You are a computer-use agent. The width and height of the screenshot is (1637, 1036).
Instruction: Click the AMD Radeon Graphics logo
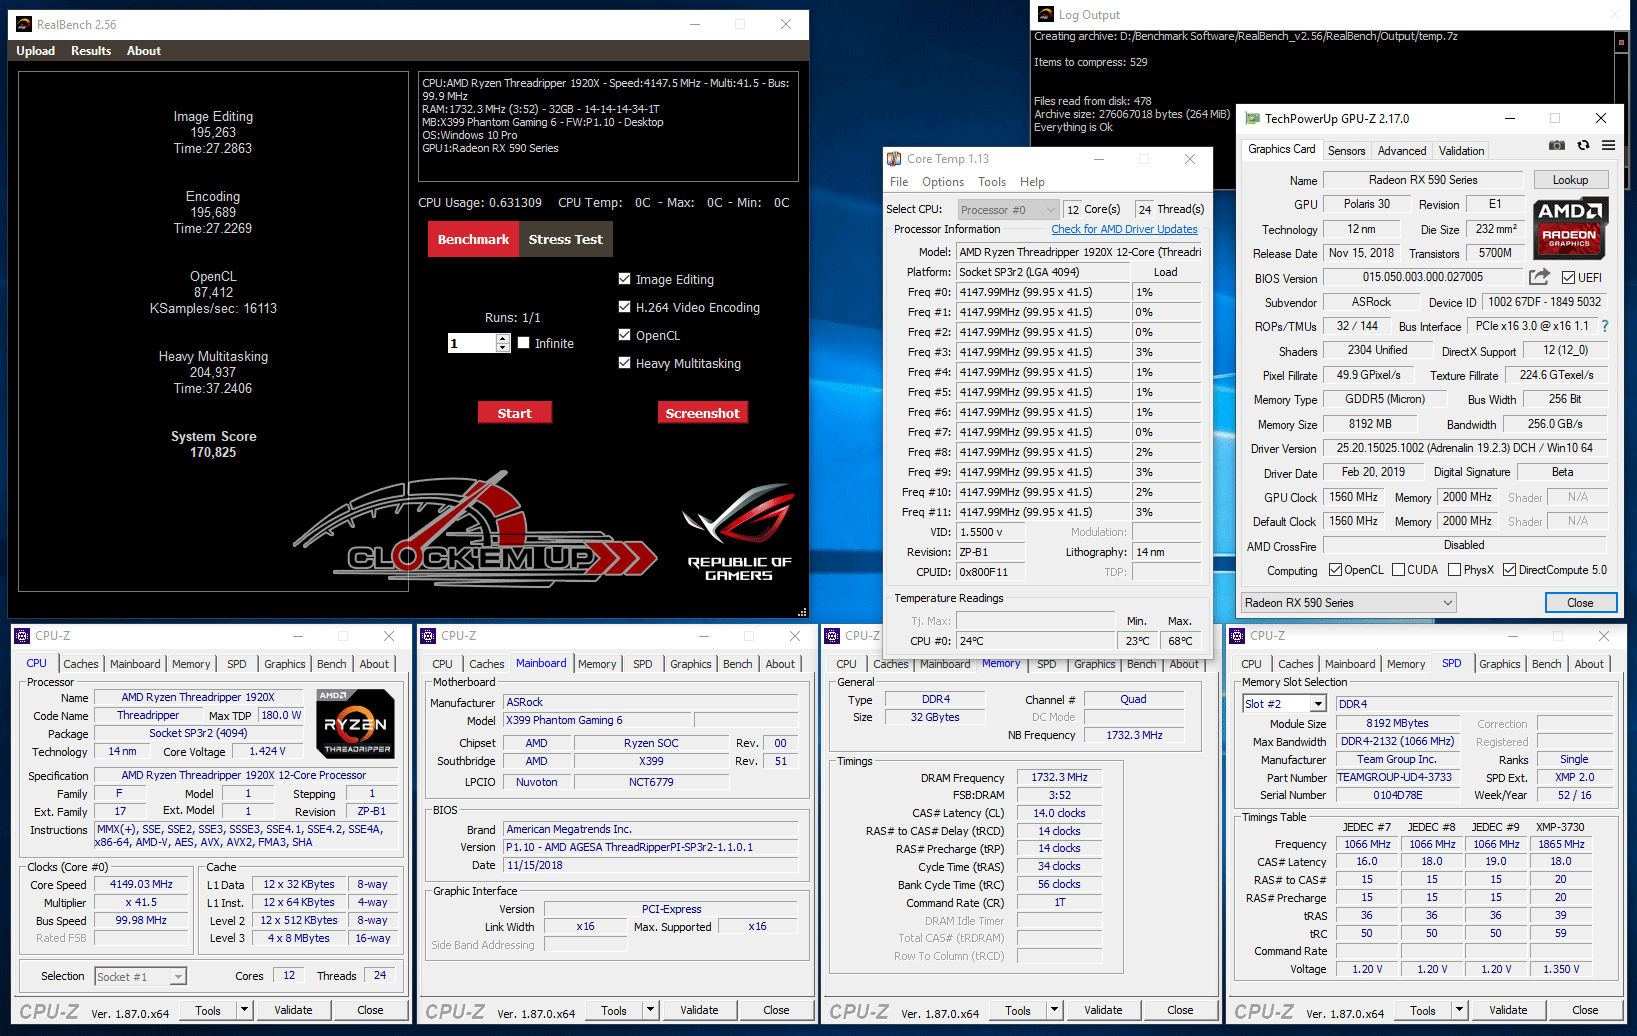(1569, 229)
